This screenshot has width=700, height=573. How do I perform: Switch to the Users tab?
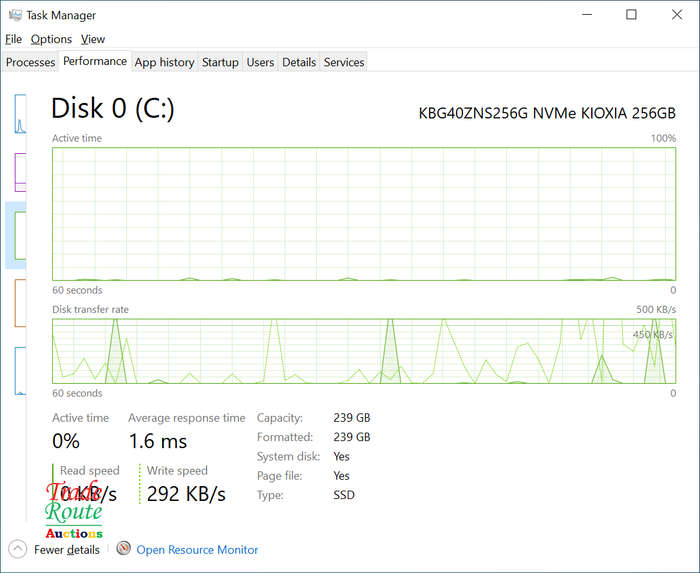tap(260, 62)
